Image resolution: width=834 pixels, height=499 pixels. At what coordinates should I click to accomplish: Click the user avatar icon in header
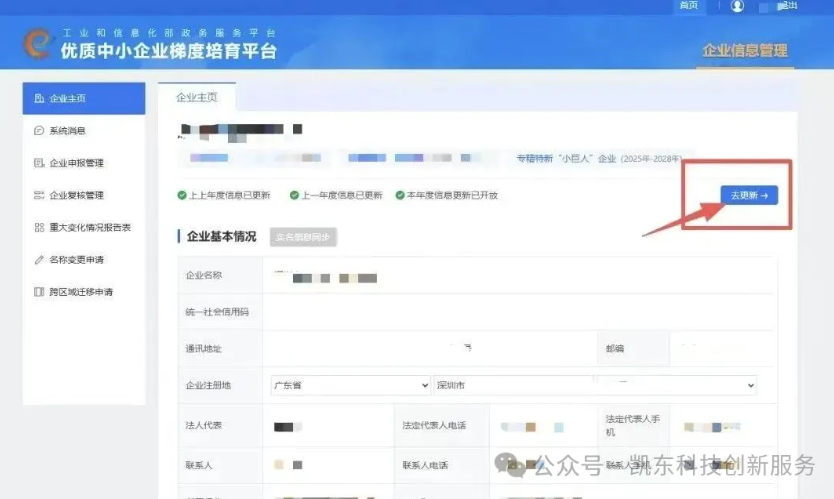point(737,6)
